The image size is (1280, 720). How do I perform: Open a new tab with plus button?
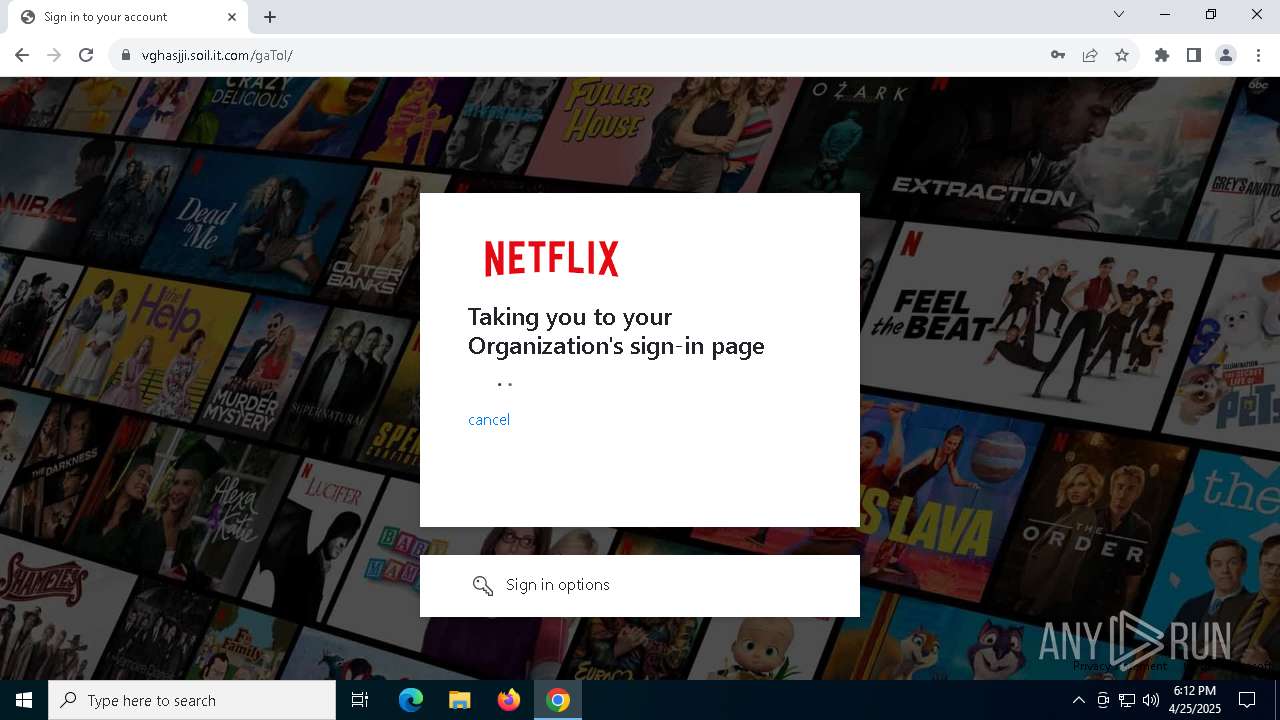click(270, 17)
